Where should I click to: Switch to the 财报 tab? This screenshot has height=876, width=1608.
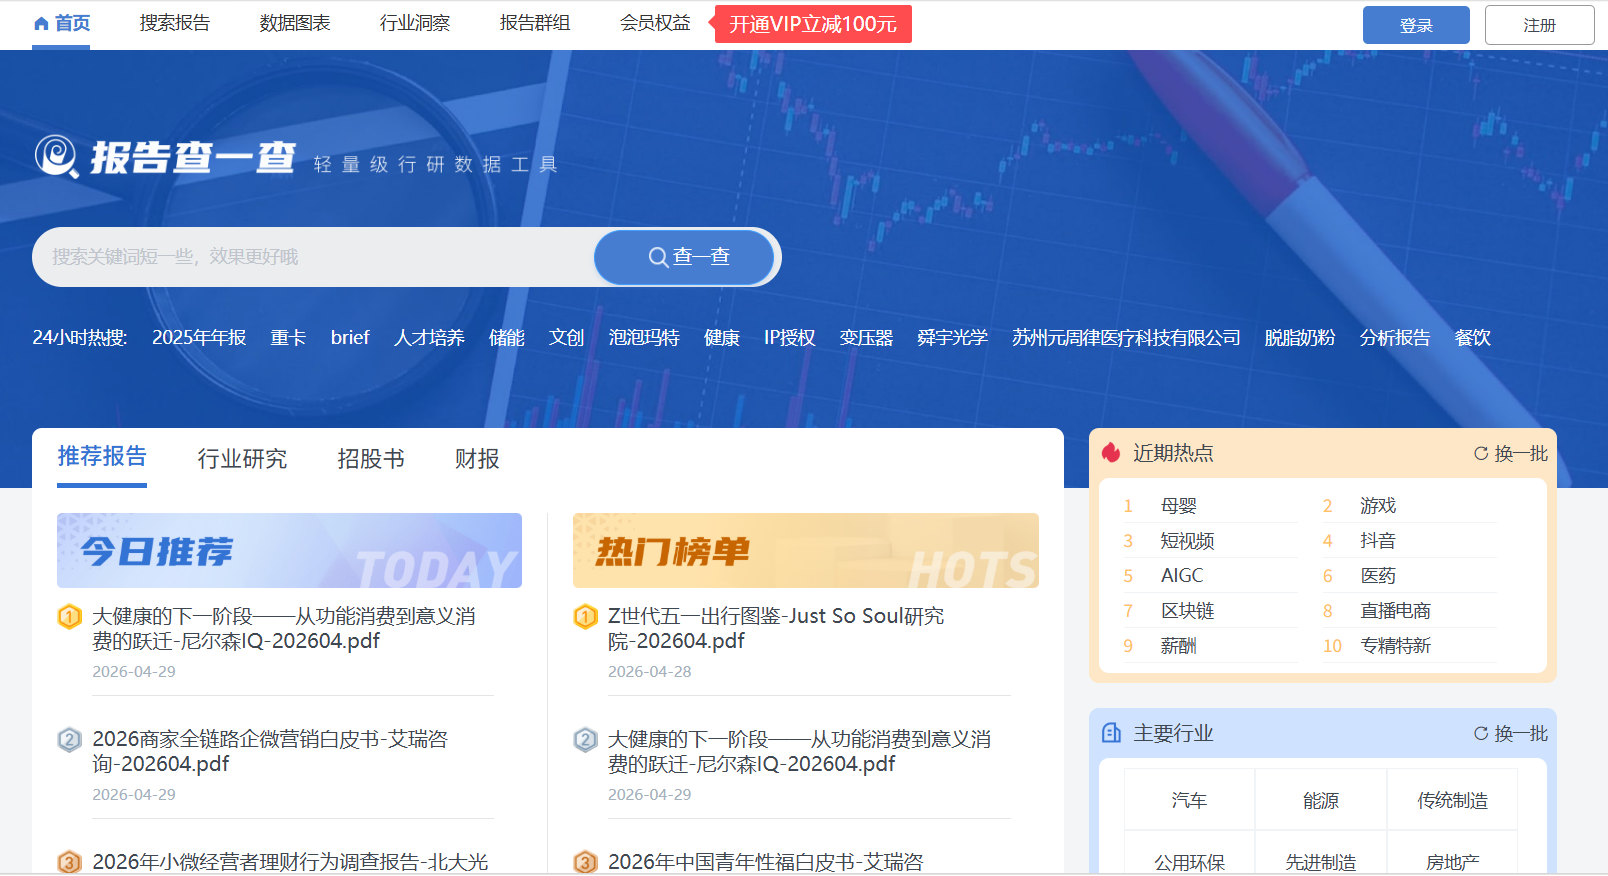pyautogui.click(x=477, y=459)
